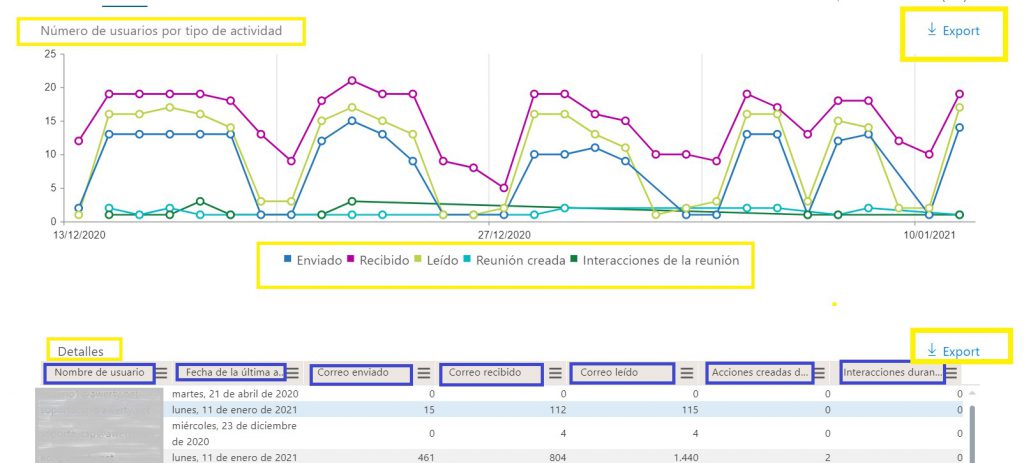1024x463 pixels.
Task: Open the Fecha de la última column menu icon
Action: pos(294,373)
